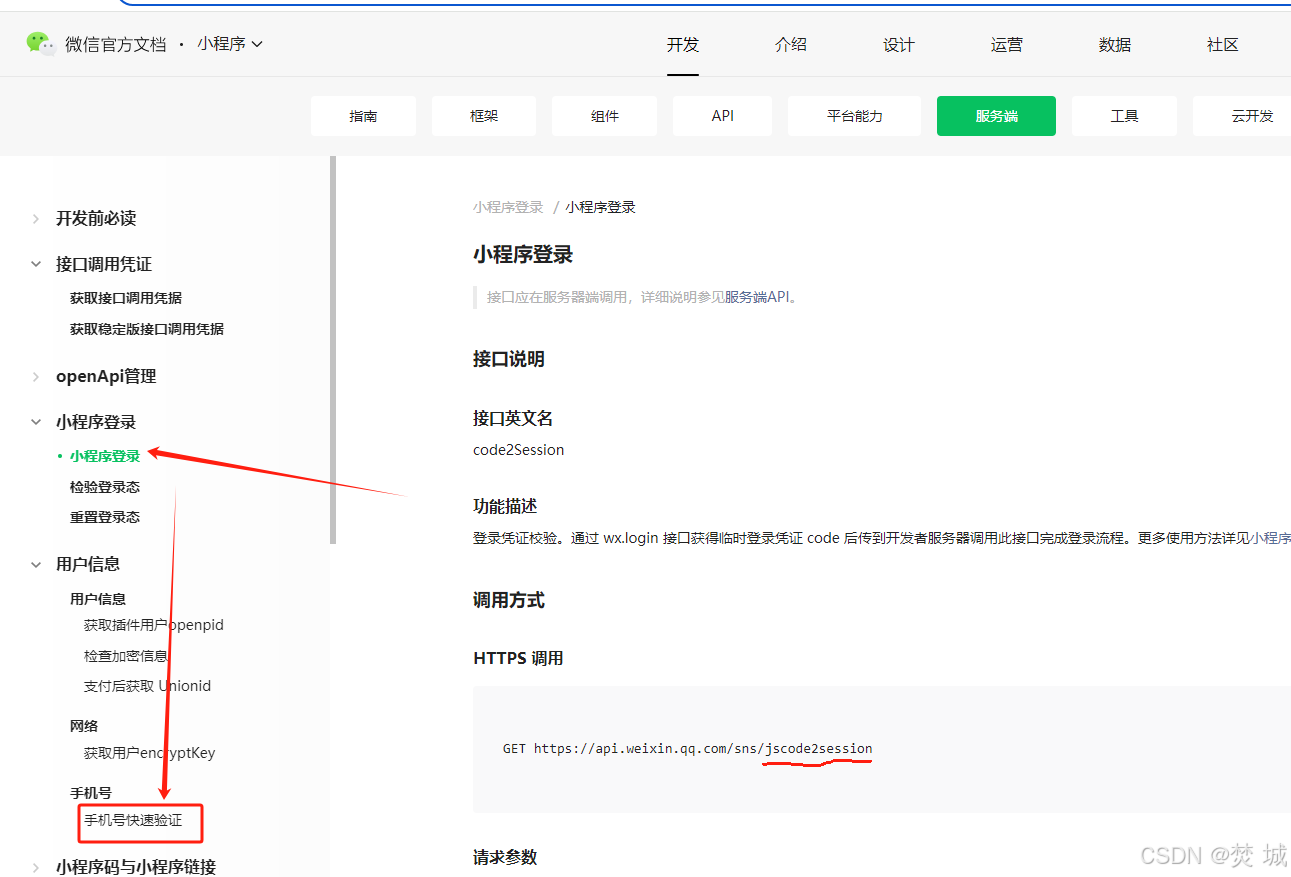Click the sidebar vertical scrollbar
Viewport: 1291px width, 877px height.
pyautogui.click(x=333, y=350)
